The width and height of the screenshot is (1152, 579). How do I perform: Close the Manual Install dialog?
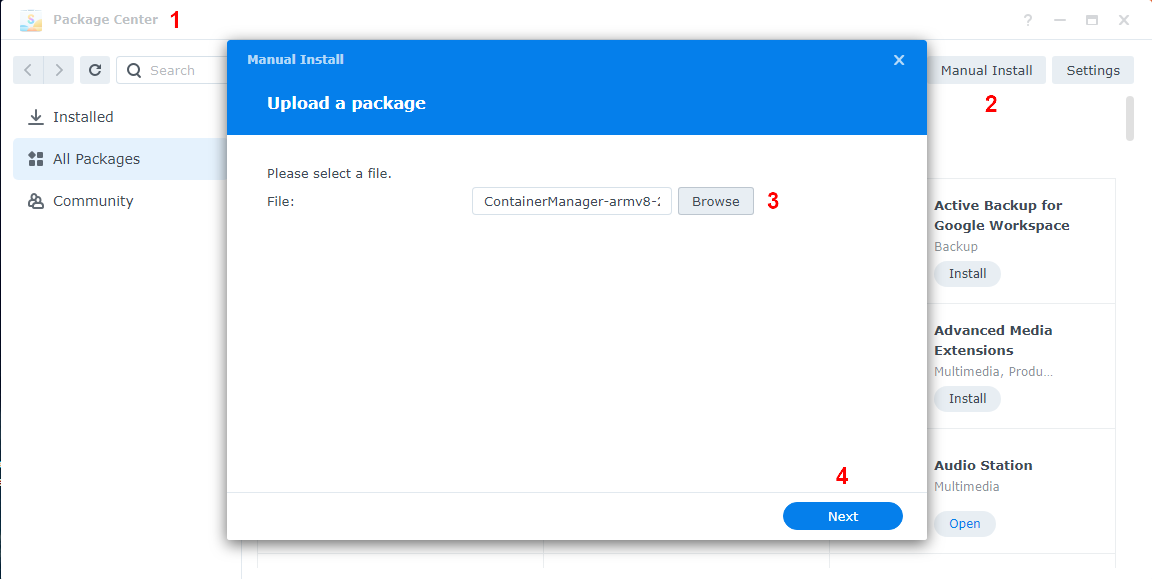(899, 60)
